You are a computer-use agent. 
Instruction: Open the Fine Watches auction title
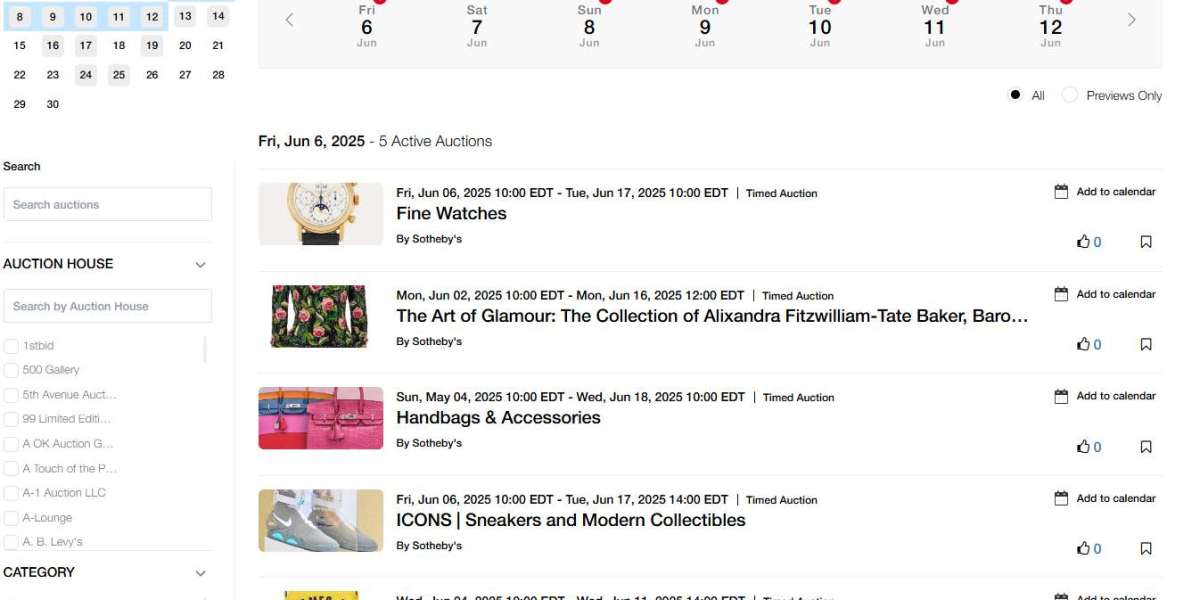[451, 213]
